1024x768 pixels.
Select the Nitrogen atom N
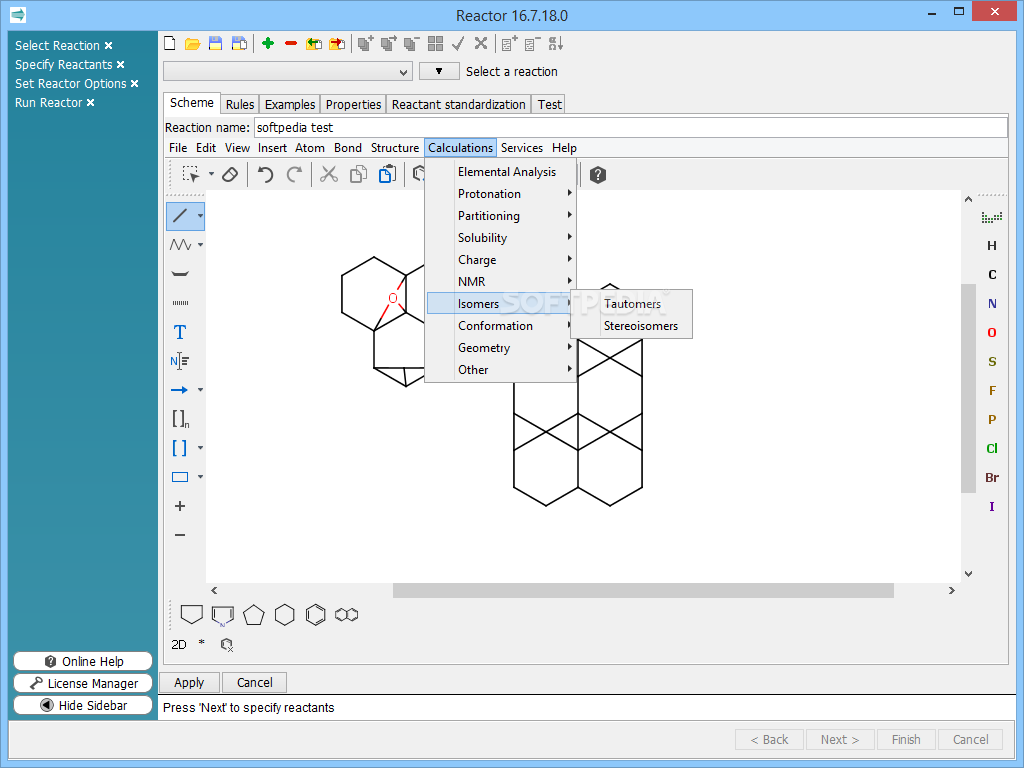click(992, 304)
